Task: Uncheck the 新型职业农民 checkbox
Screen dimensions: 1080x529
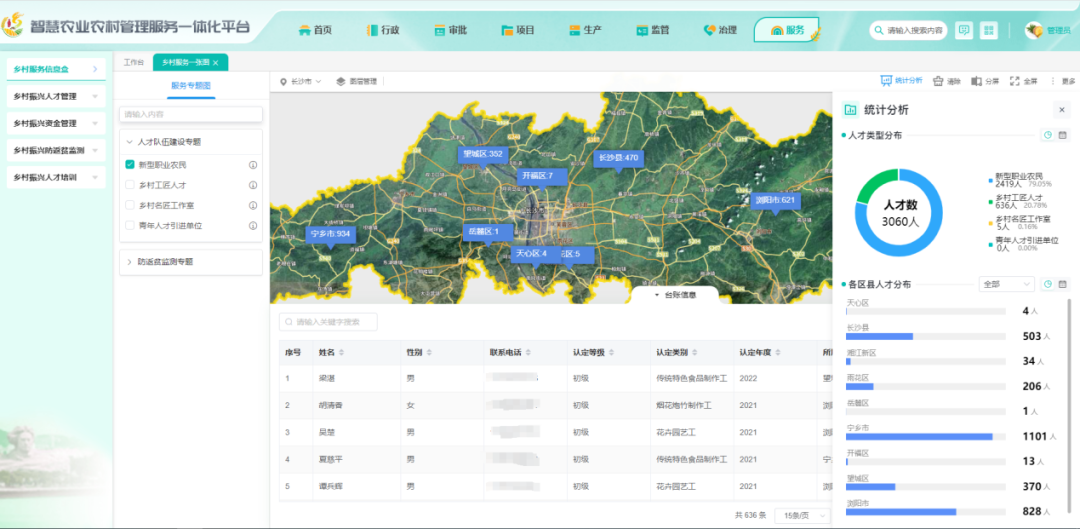Action: click(x=130, y=165)
